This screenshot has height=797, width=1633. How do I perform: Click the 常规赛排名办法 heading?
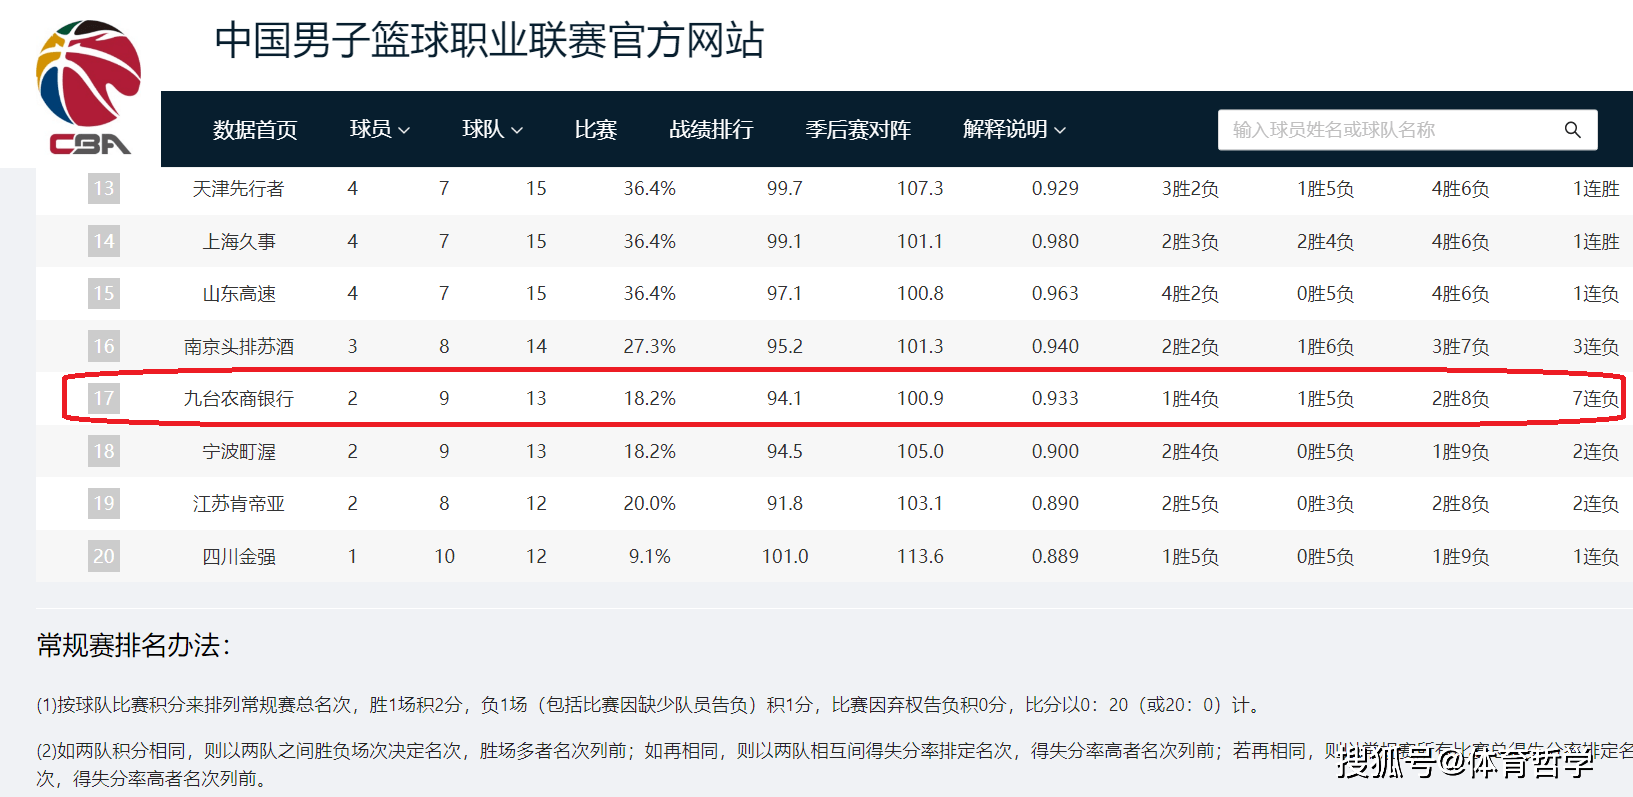(x=133, y=646)
